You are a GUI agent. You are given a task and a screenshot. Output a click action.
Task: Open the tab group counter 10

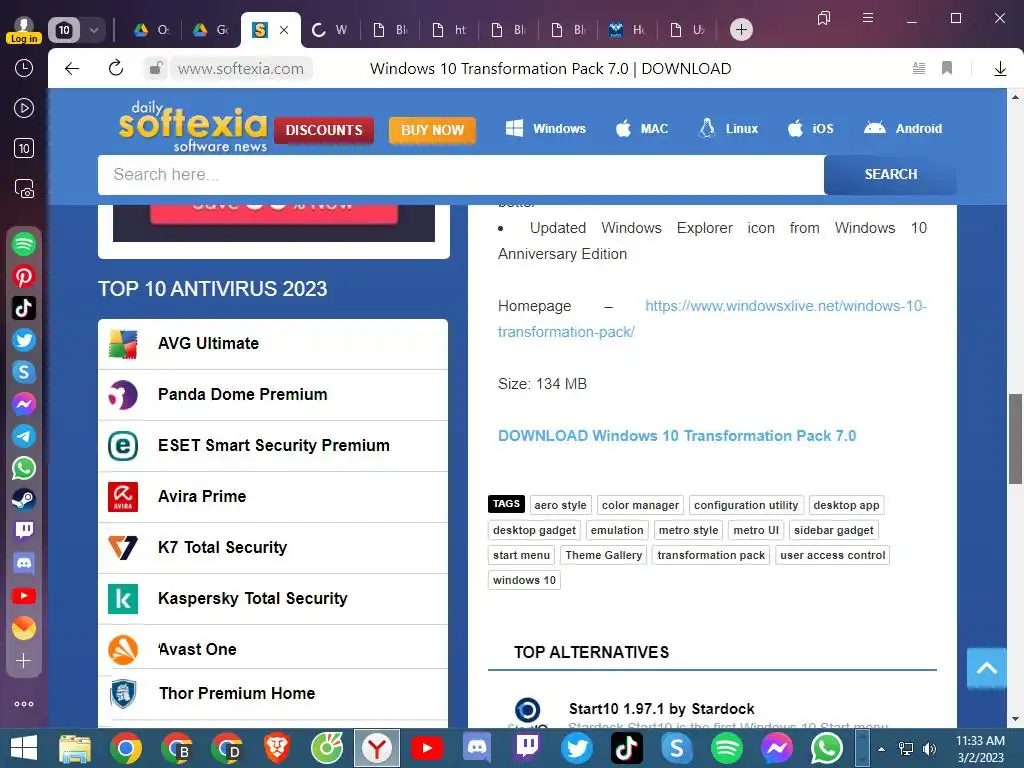64,30
